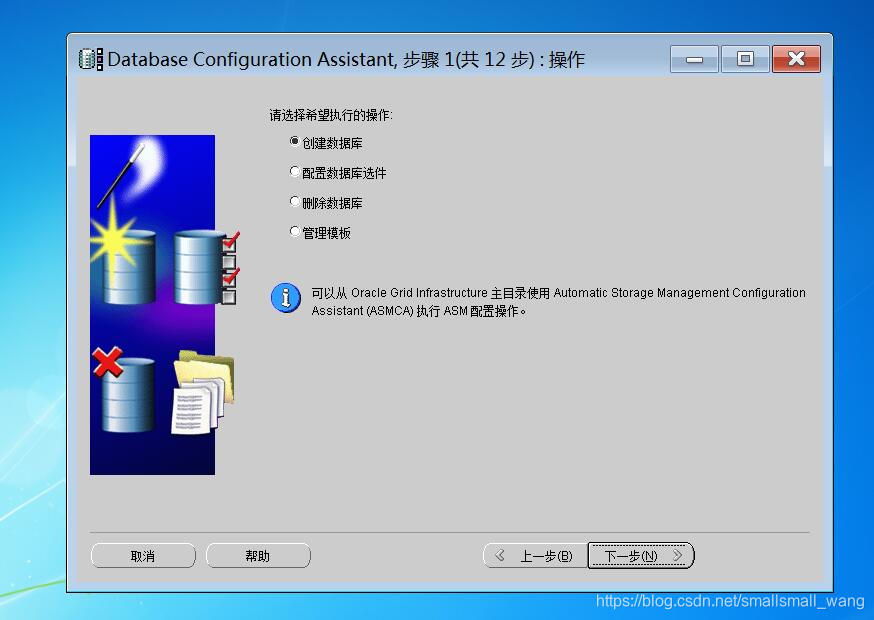This screenshot has height=620, width=874.
Task: Close the Database Configuration Assistant window
Action: coord(797,59)
